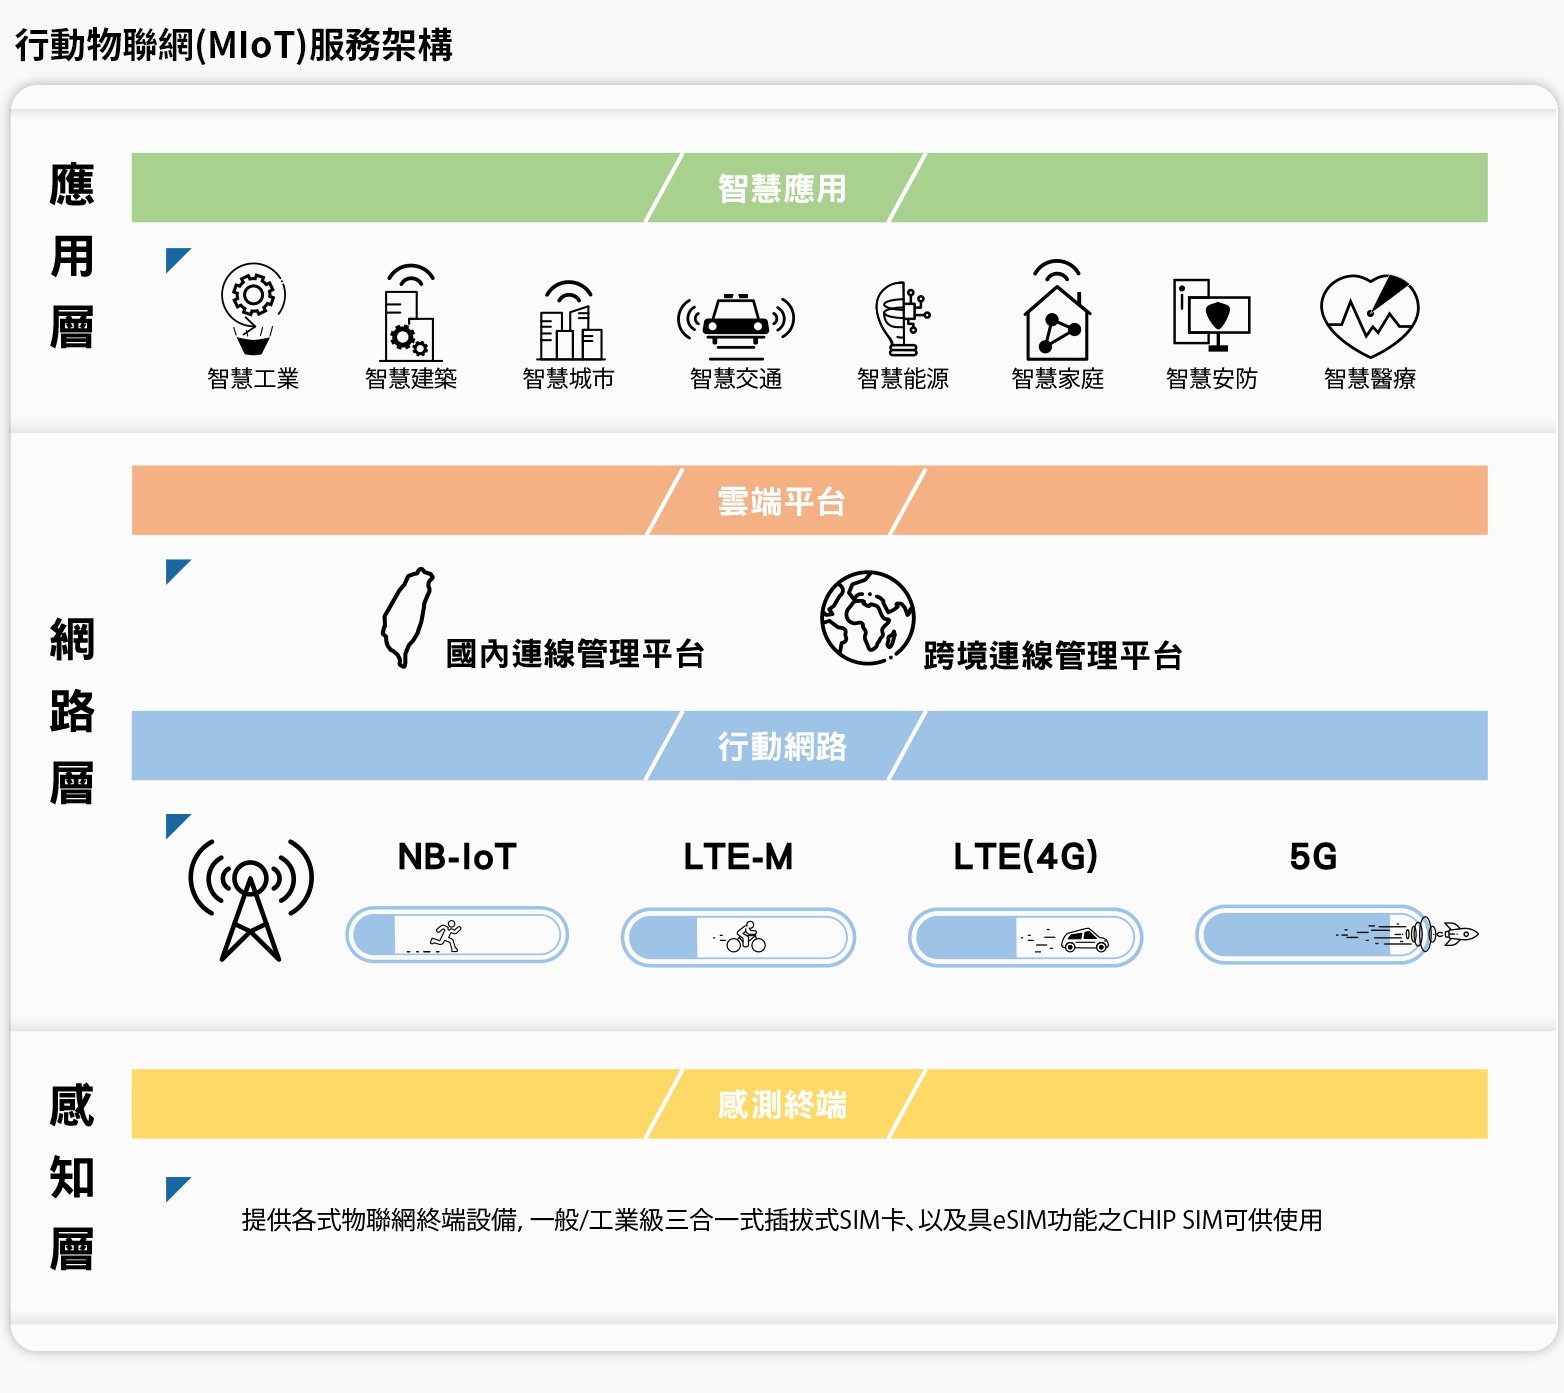
Task: Click the LTE-M bicycle speed bar
Action: [x=738, y=937]
